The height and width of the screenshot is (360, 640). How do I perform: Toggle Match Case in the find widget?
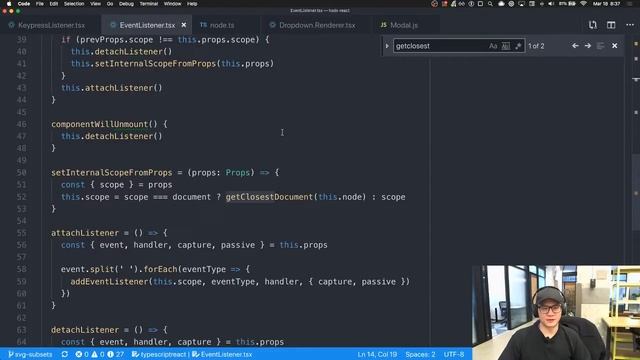(493, 46)
